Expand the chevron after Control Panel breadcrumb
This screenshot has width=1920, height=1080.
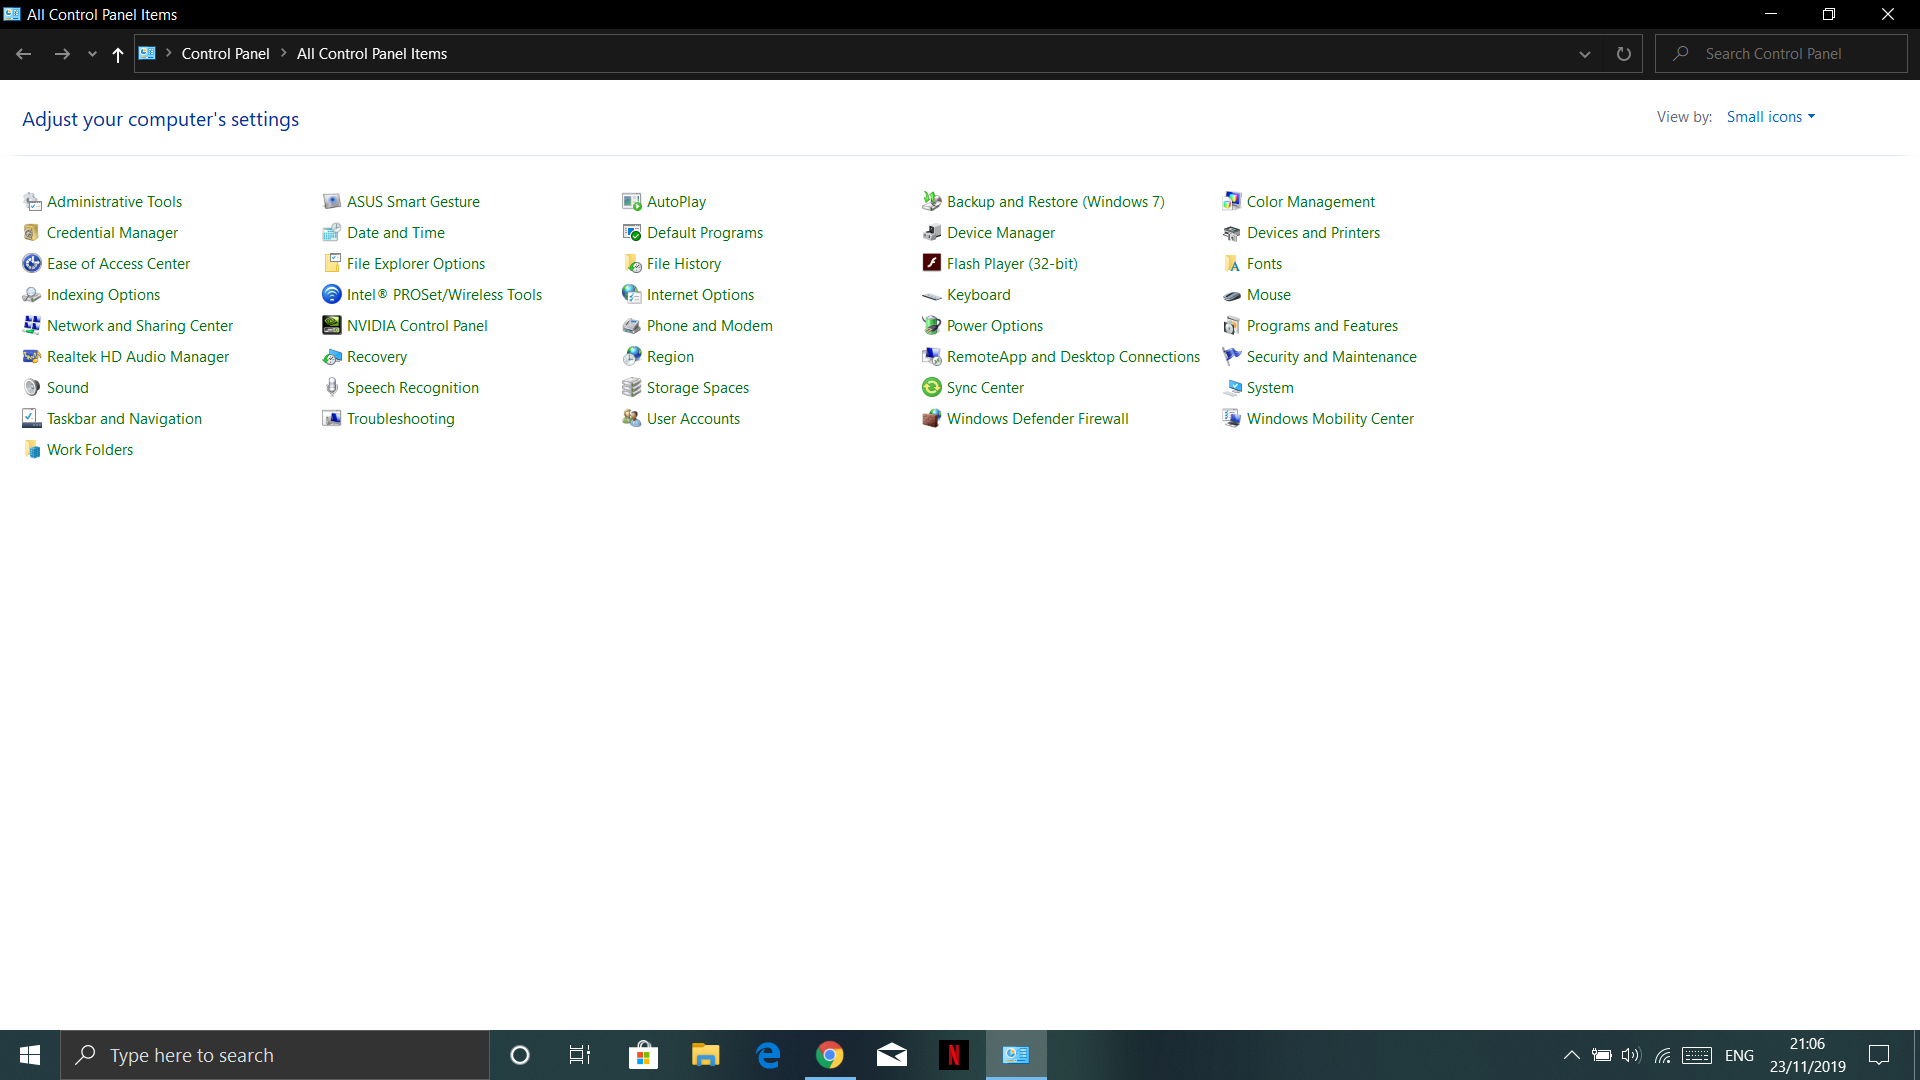[284, 54]
